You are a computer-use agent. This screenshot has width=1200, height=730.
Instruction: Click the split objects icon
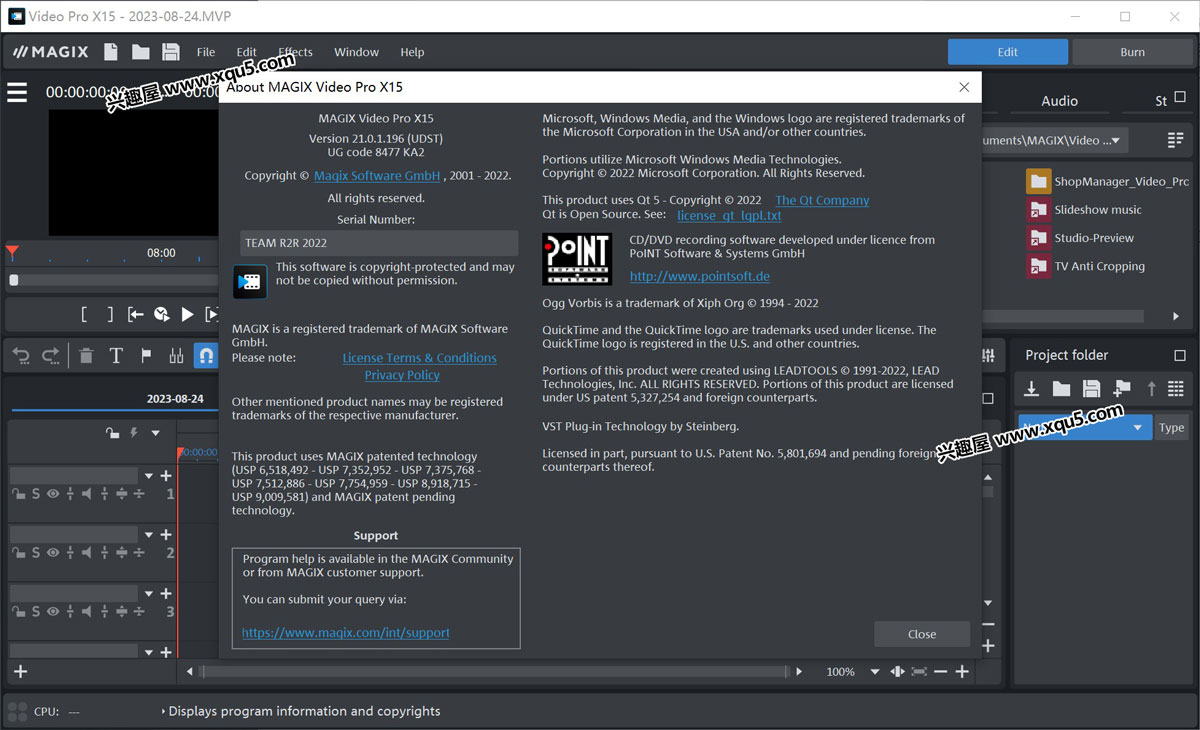pyautogui.click(x=176, y=355)
